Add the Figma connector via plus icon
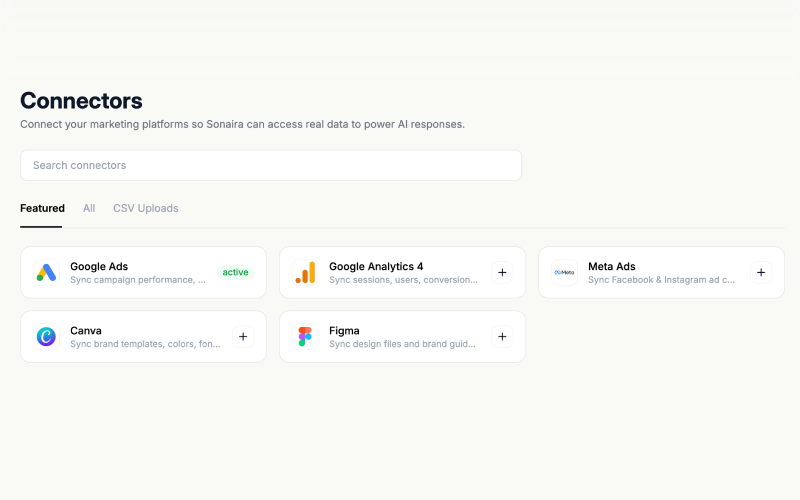The height and width of the screenshot is (500, 800). pyautogui.click(x=502, y=337)
